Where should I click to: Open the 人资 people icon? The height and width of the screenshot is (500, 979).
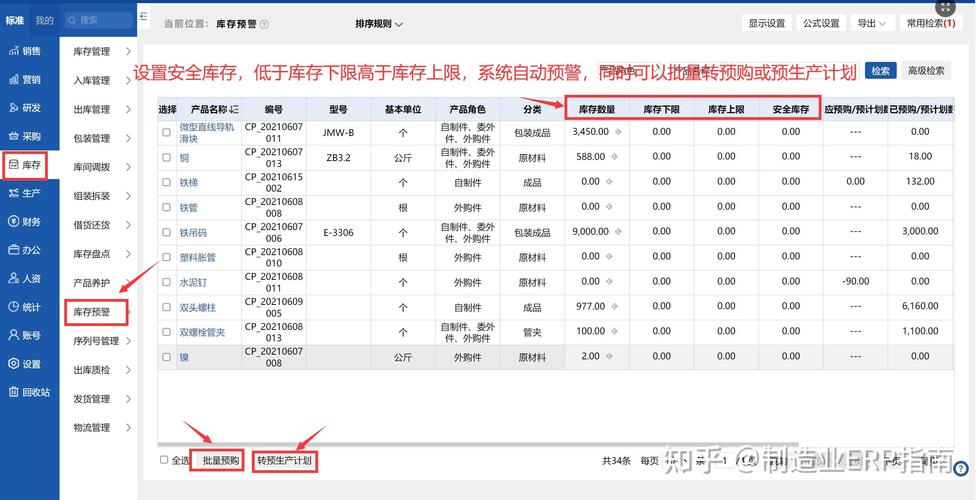(13, 278)
